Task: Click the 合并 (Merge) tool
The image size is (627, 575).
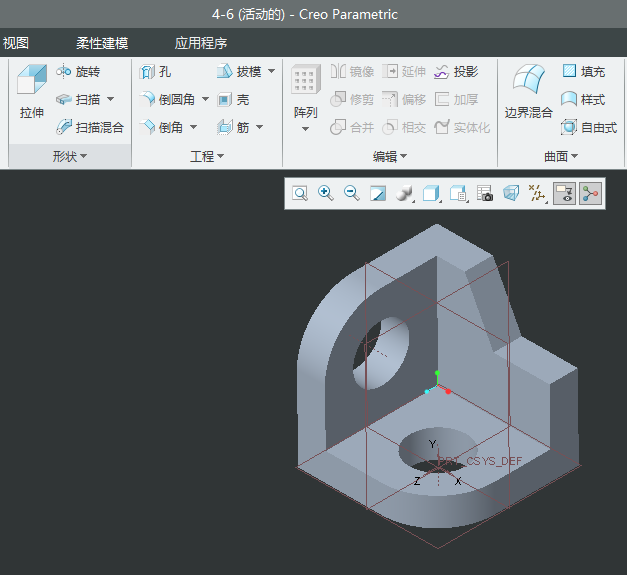Action: (x=352, y=127)
